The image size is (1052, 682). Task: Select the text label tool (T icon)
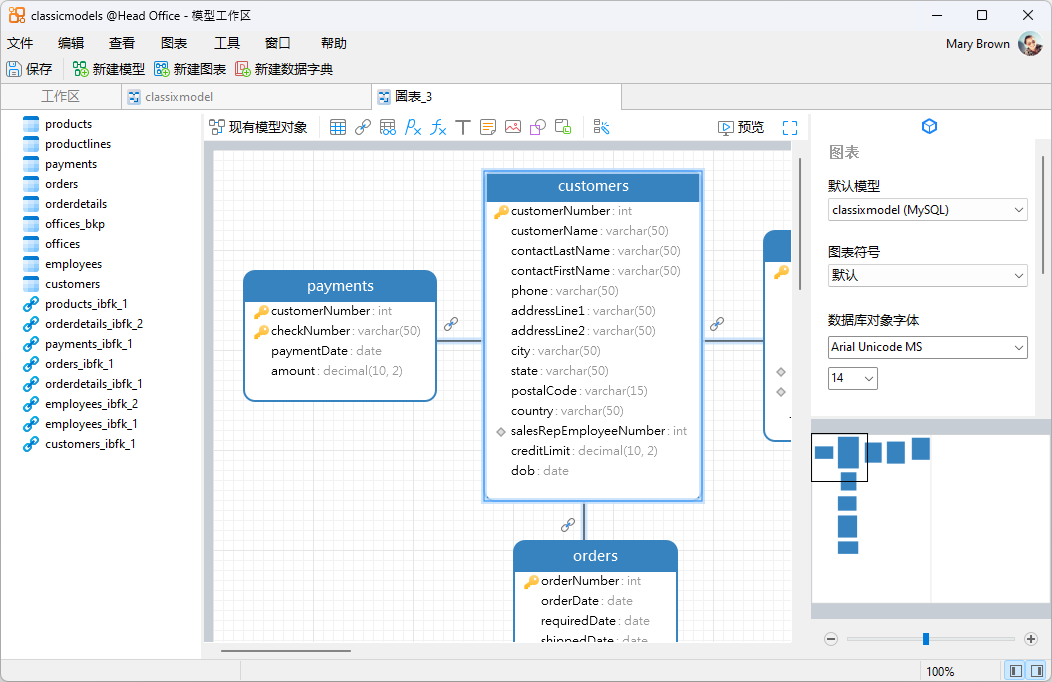click(463, 127)
